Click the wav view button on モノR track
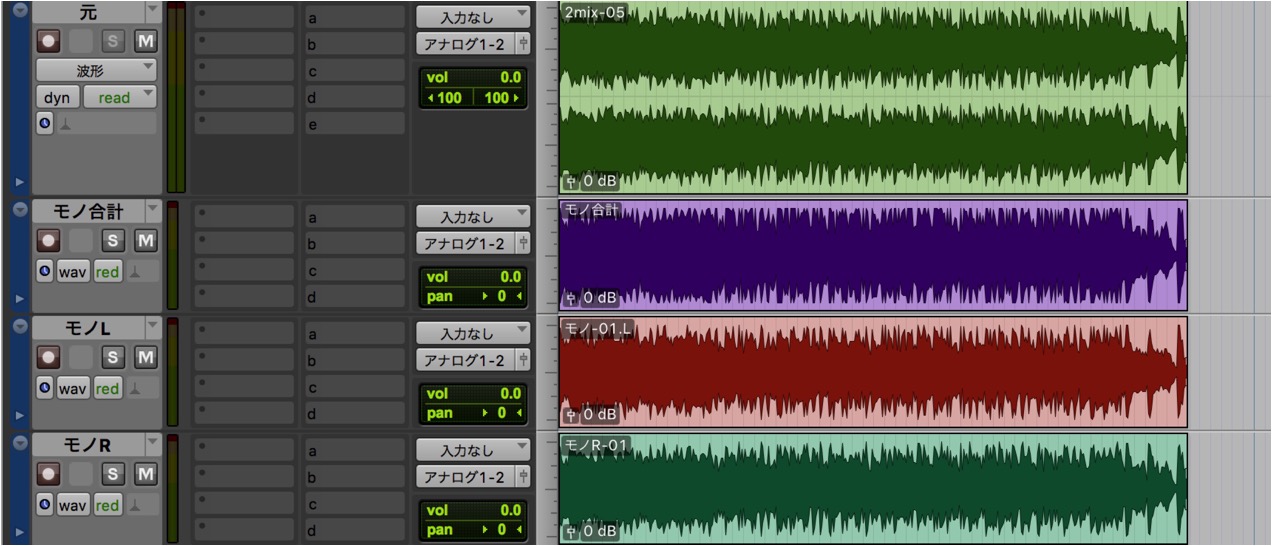This screenshot has width=1272, height=546. point(73,505)
